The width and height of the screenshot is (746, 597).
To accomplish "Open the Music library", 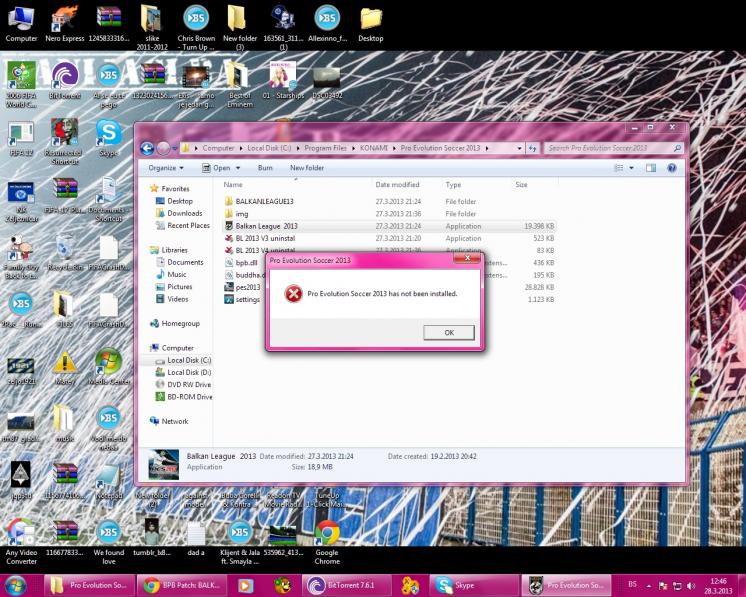I will coord(171,274).
